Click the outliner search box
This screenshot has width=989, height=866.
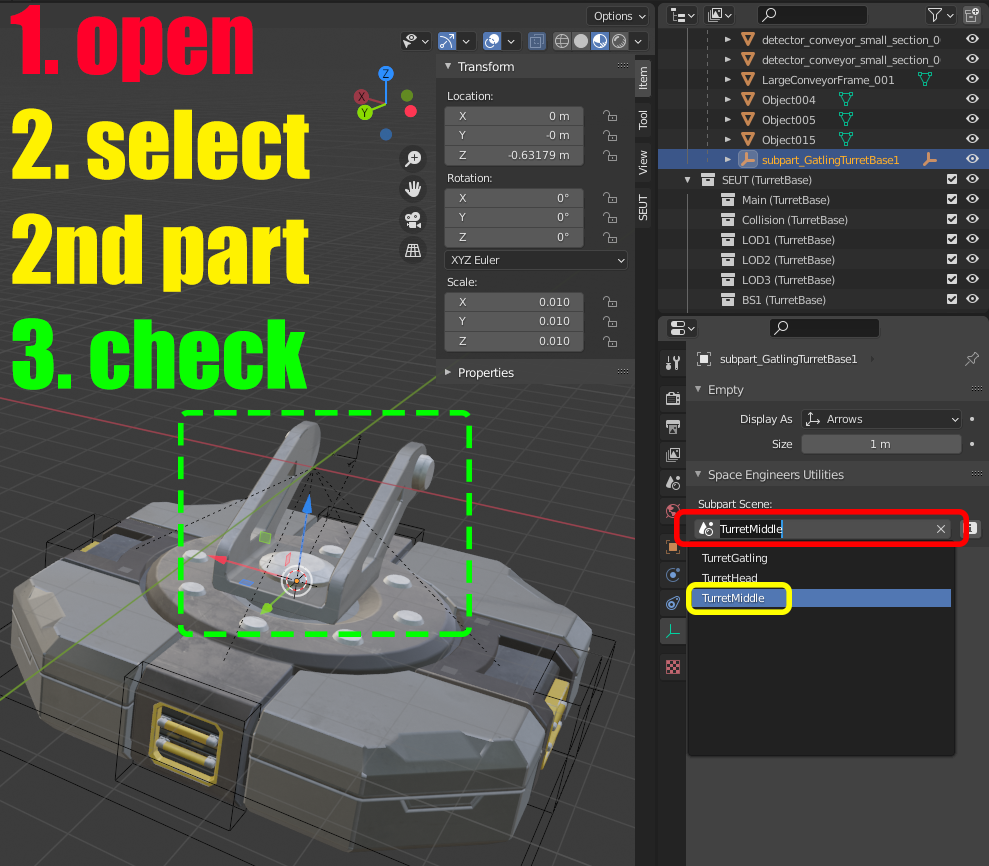pos(813,15)
